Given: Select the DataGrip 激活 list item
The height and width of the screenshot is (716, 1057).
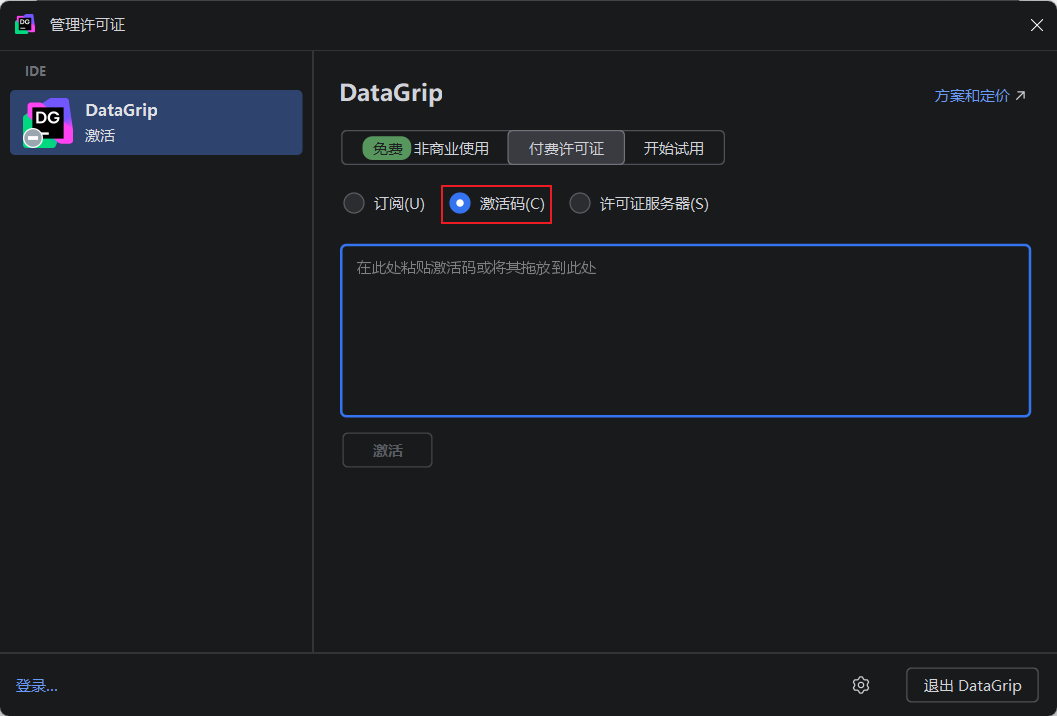Looking at the screenshot, I should 156,123.
